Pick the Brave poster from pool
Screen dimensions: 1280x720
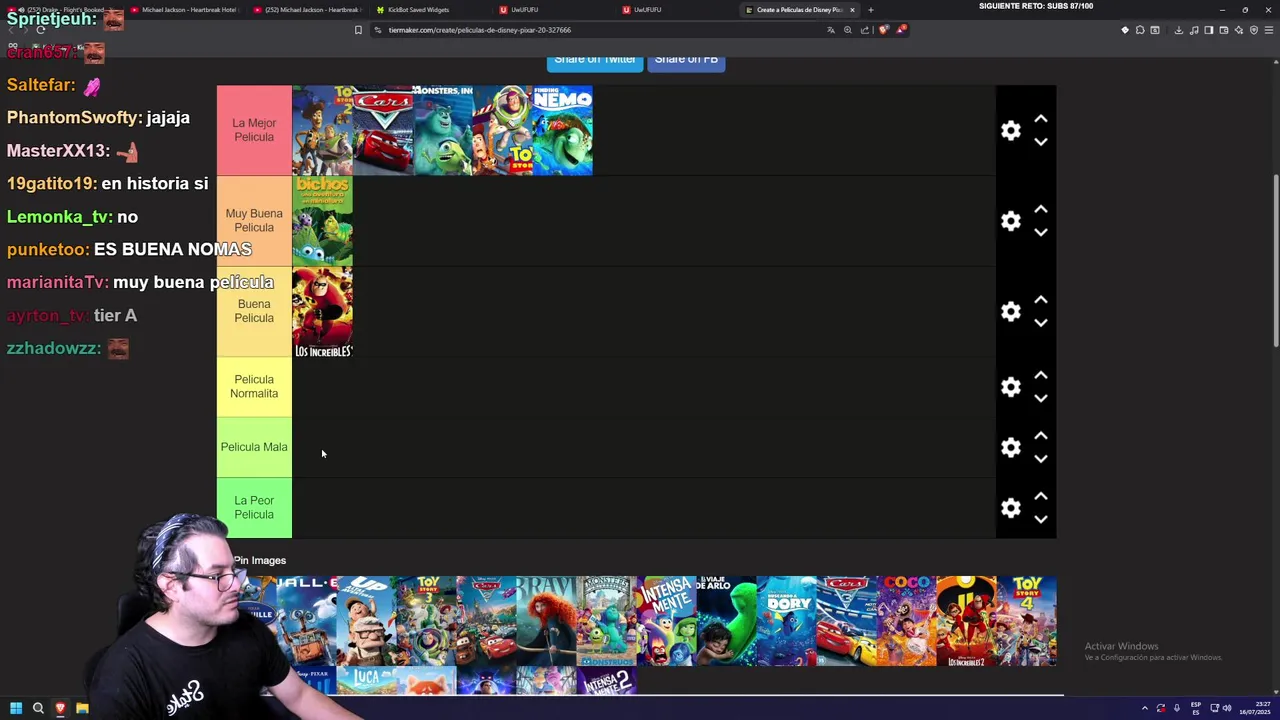[546, 621]
